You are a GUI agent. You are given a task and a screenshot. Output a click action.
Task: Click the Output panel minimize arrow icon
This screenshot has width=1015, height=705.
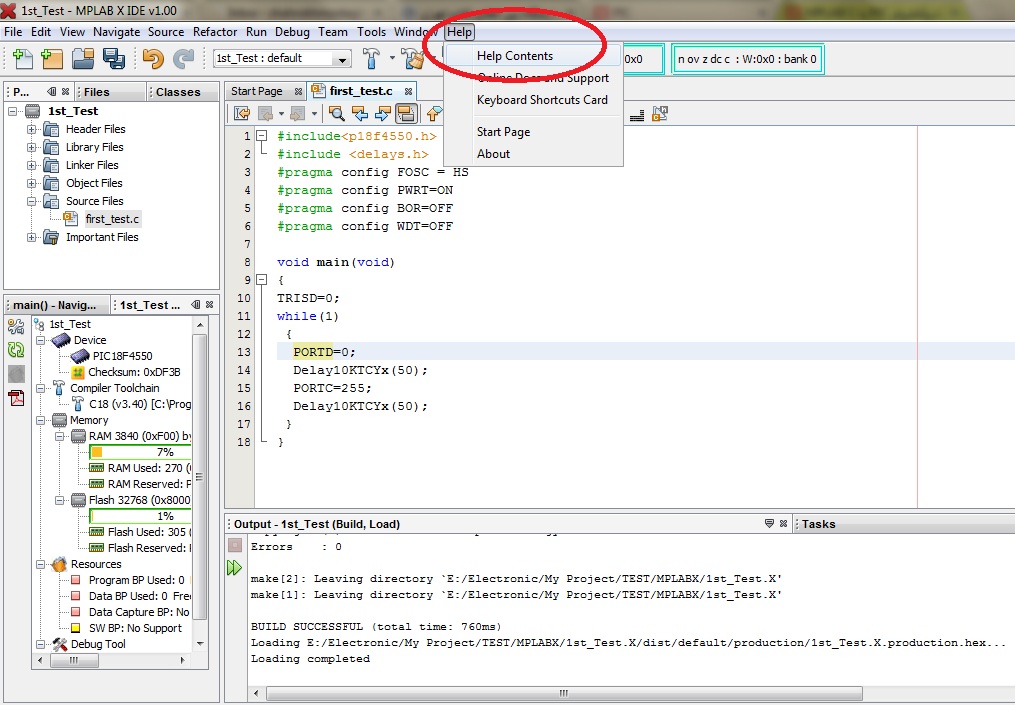point(769,523)
